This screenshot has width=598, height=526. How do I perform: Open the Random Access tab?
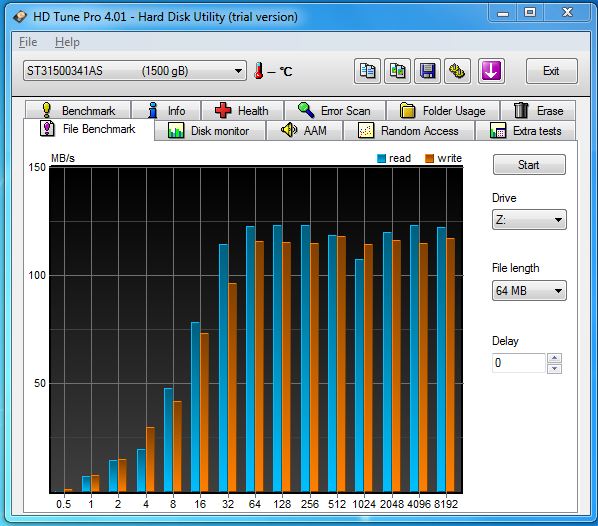coord(408,131)
